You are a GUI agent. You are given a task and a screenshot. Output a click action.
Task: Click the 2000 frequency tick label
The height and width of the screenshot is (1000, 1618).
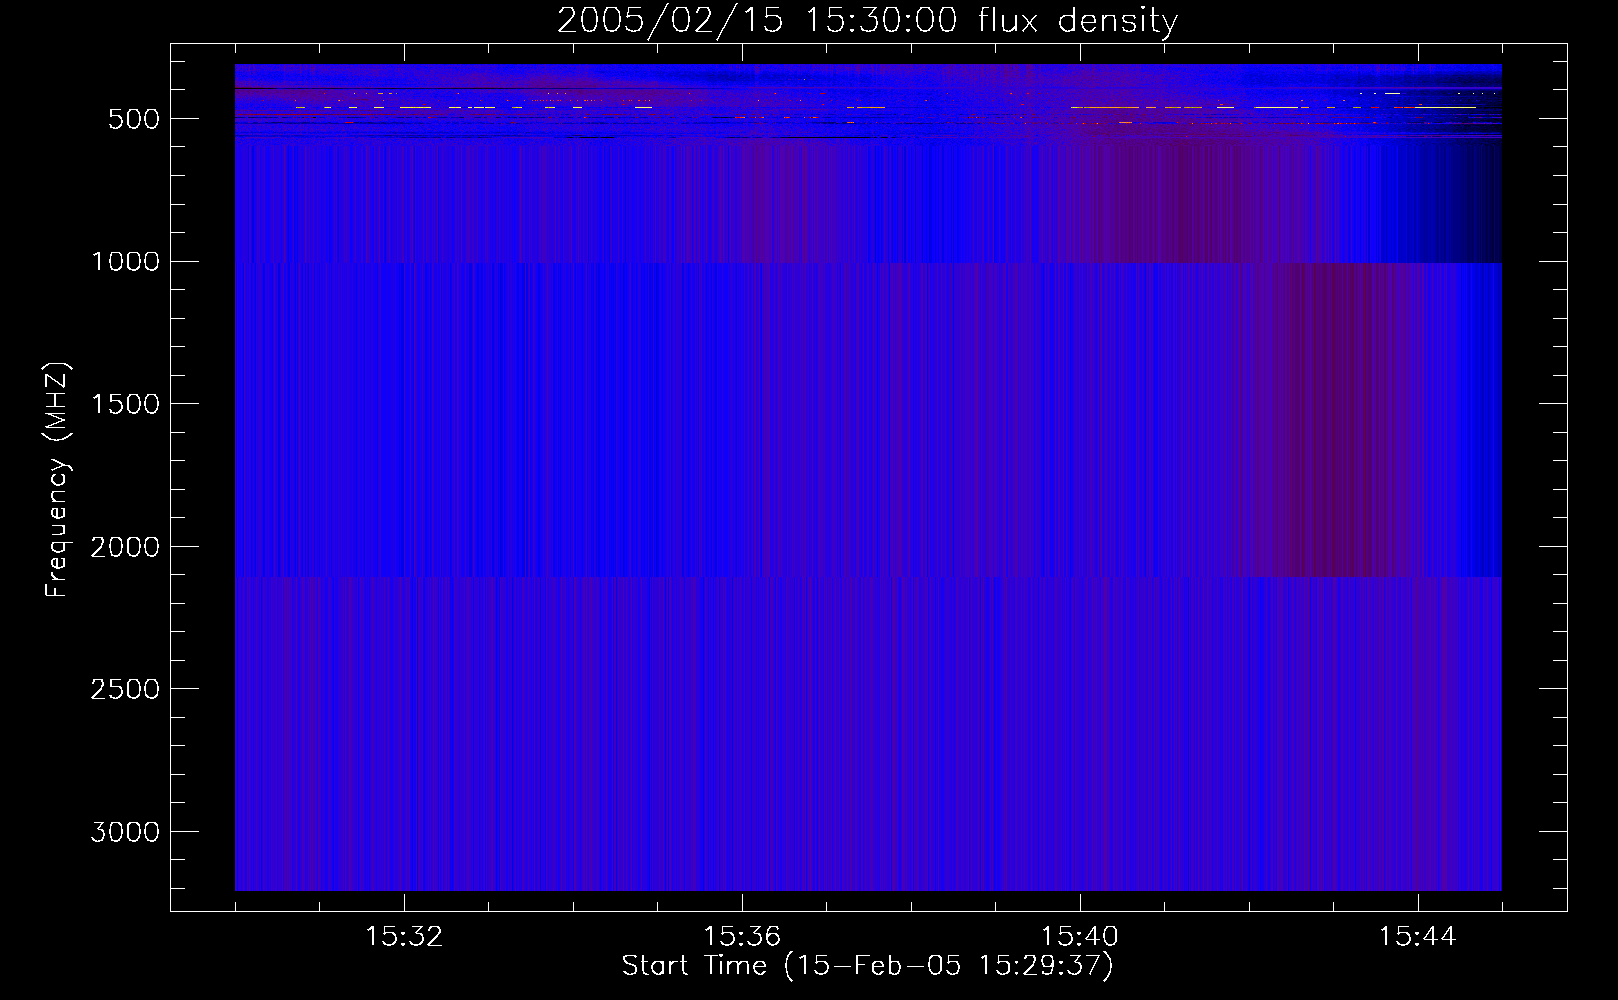[x=125, y=547]
